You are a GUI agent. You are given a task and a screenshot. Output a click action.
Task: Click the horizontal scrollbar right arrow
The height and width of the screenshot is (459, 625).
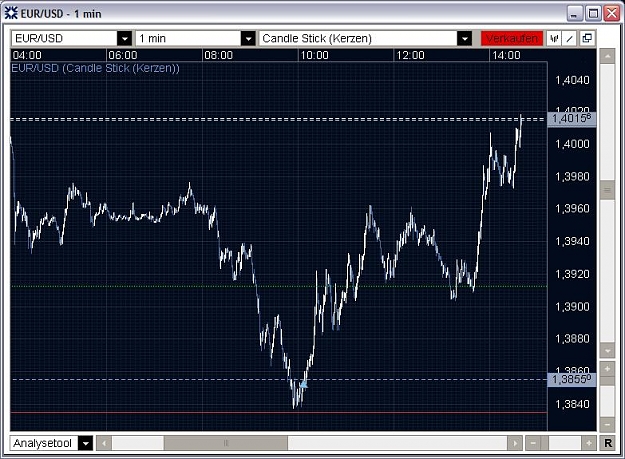[515, 443]
